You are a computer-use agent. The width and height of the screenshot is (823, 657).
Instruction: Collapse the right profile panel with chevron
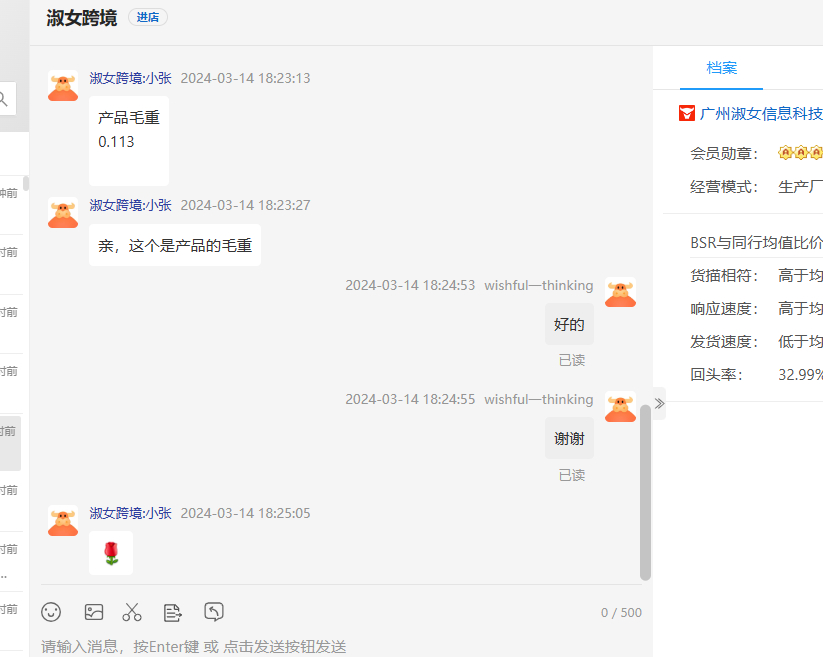pyautogui.click(x=659, y=403)
